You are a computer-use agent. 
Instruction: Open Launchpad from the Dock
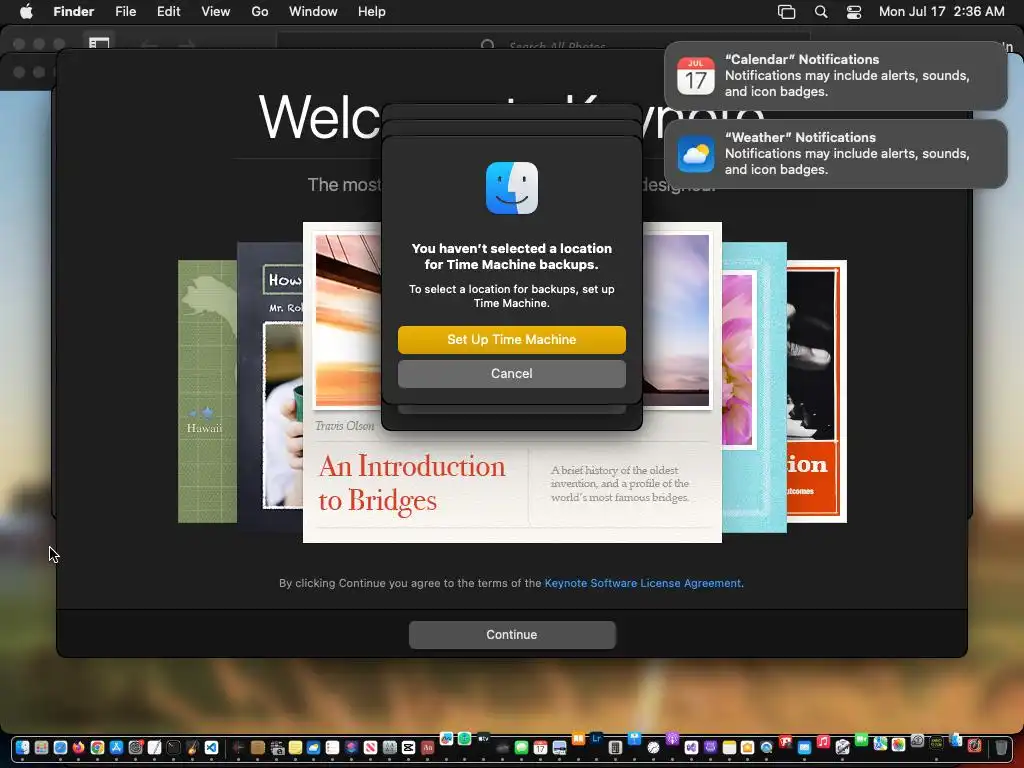tap(41, 748)
